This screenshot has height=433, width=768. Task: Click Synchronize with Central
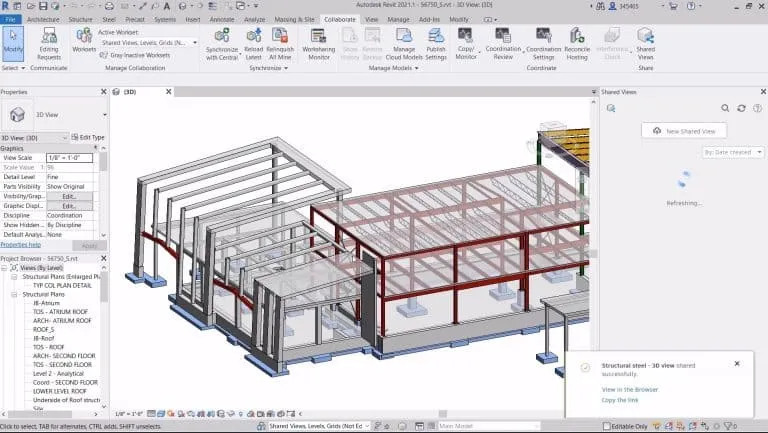[222, 44]
